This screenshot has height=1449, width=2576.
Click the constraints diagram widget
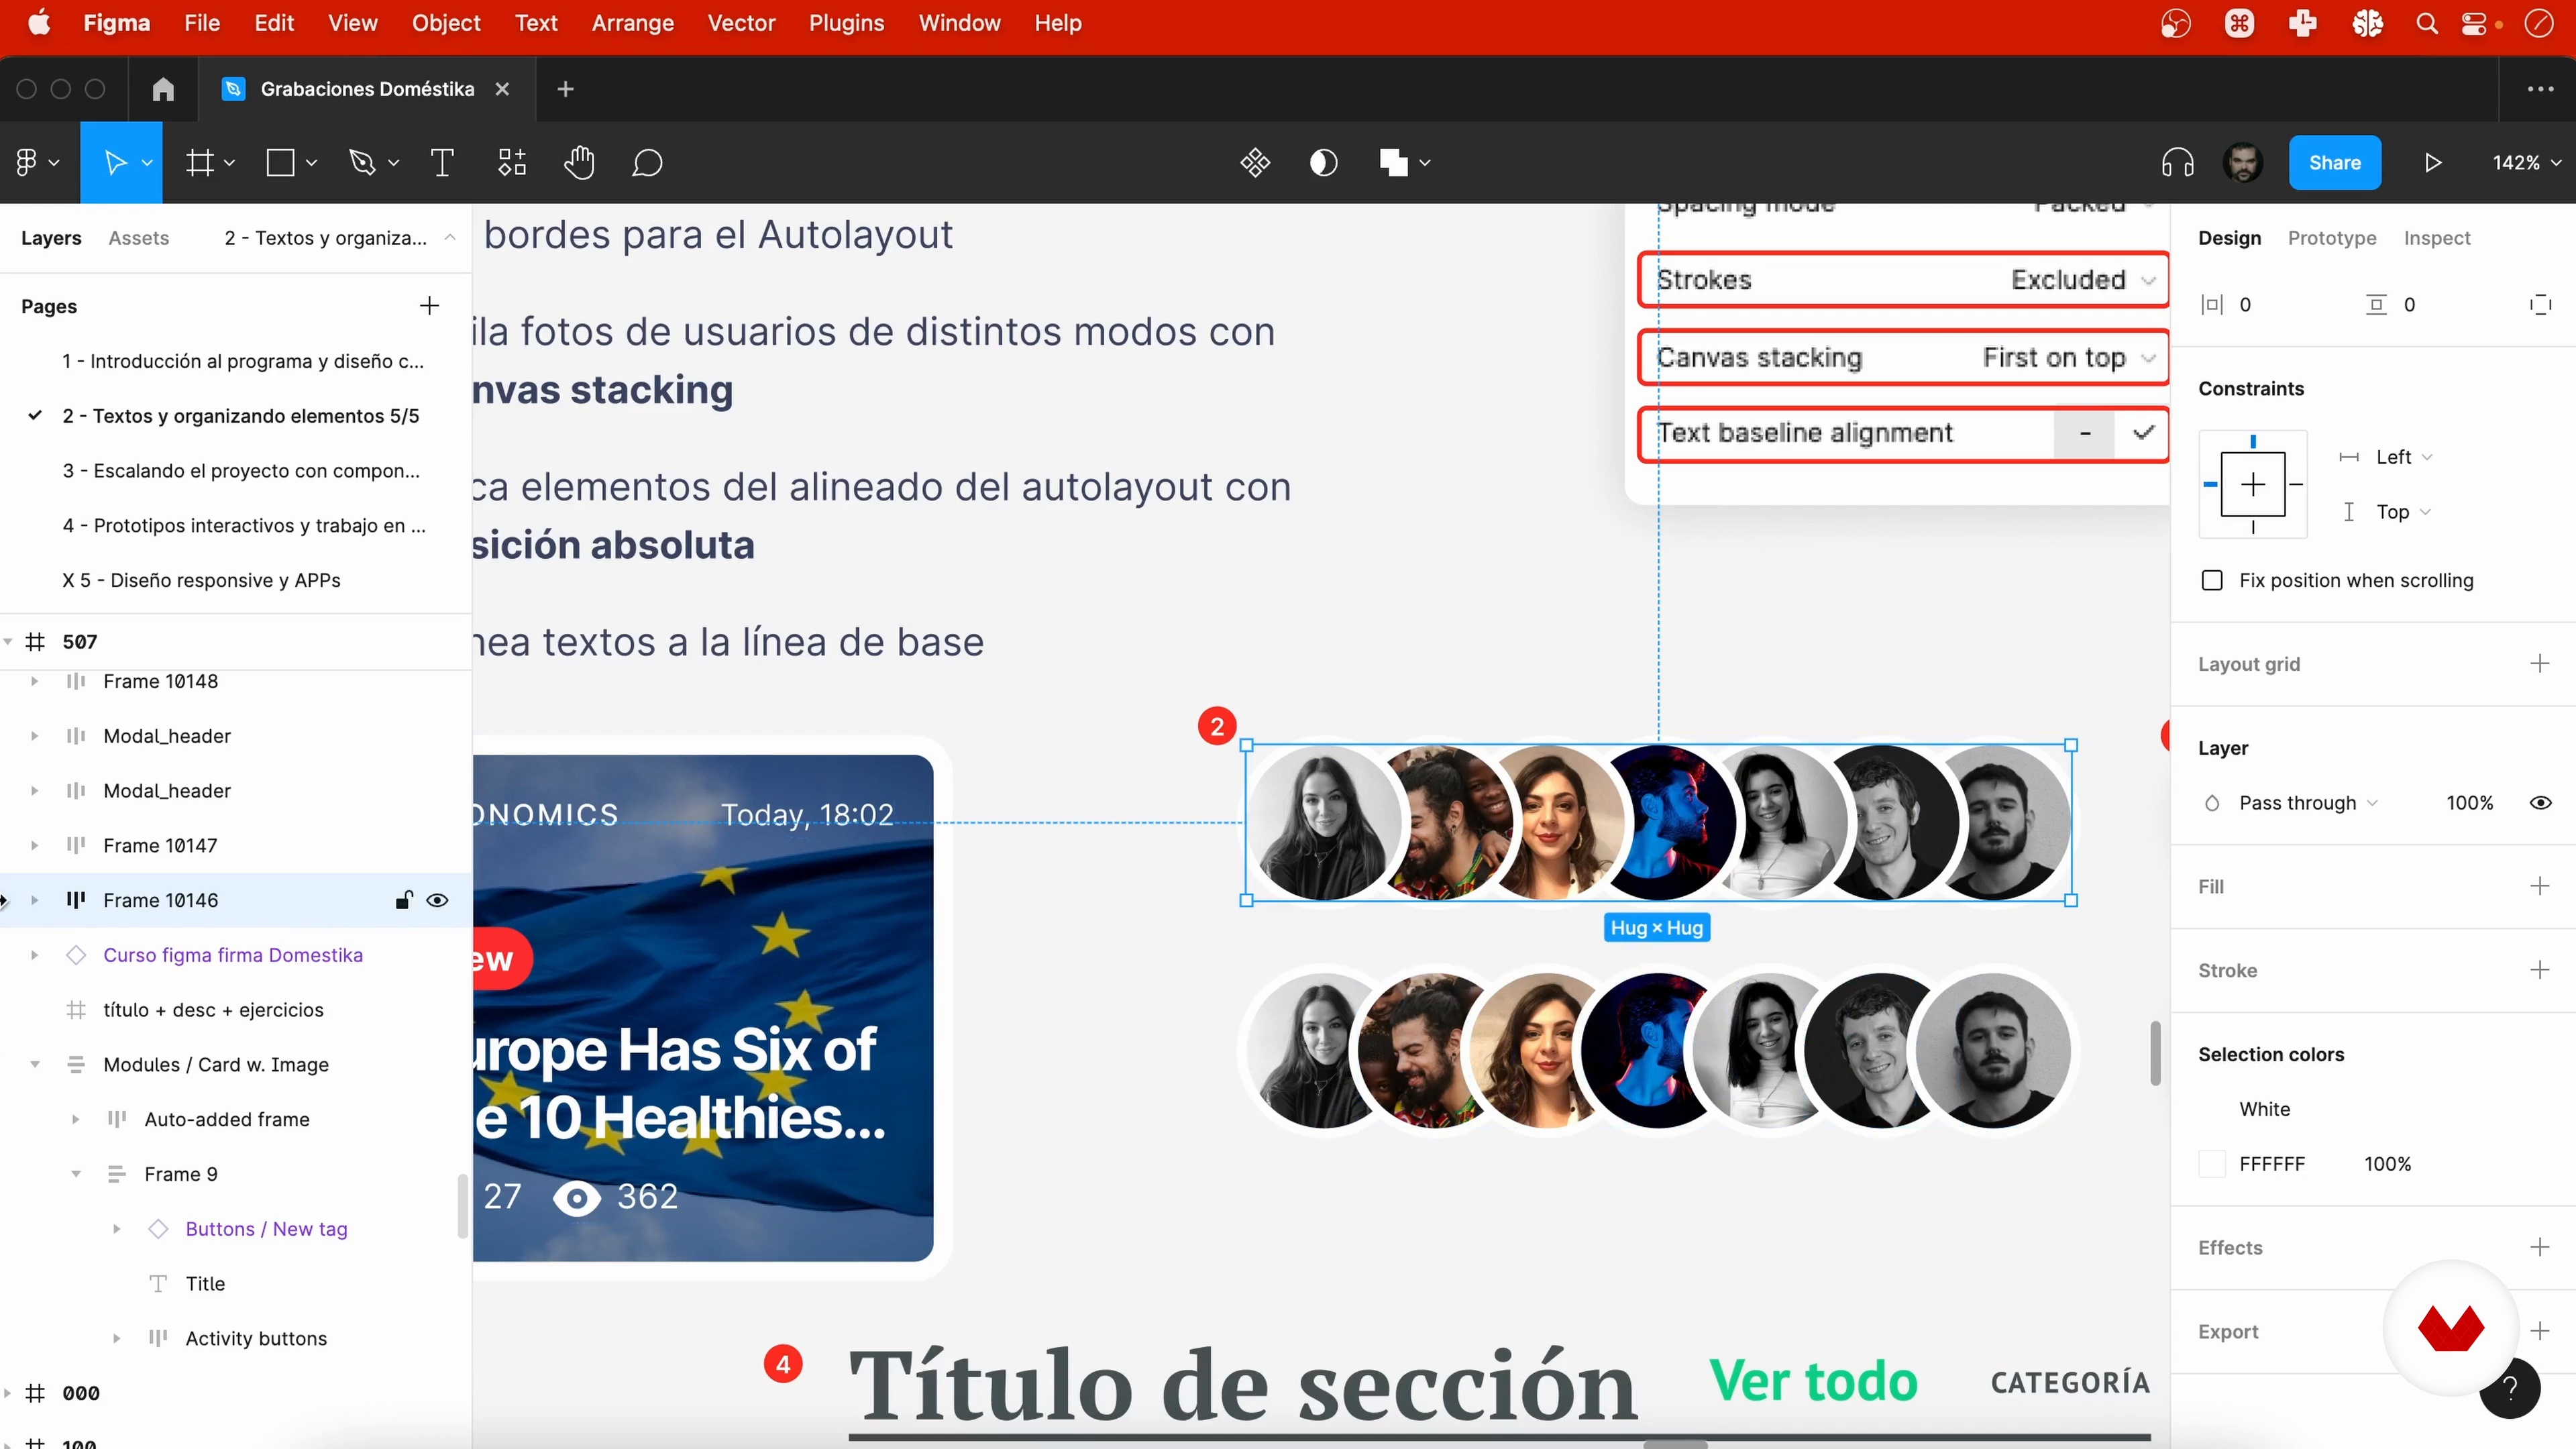(x=2252, y=485)
